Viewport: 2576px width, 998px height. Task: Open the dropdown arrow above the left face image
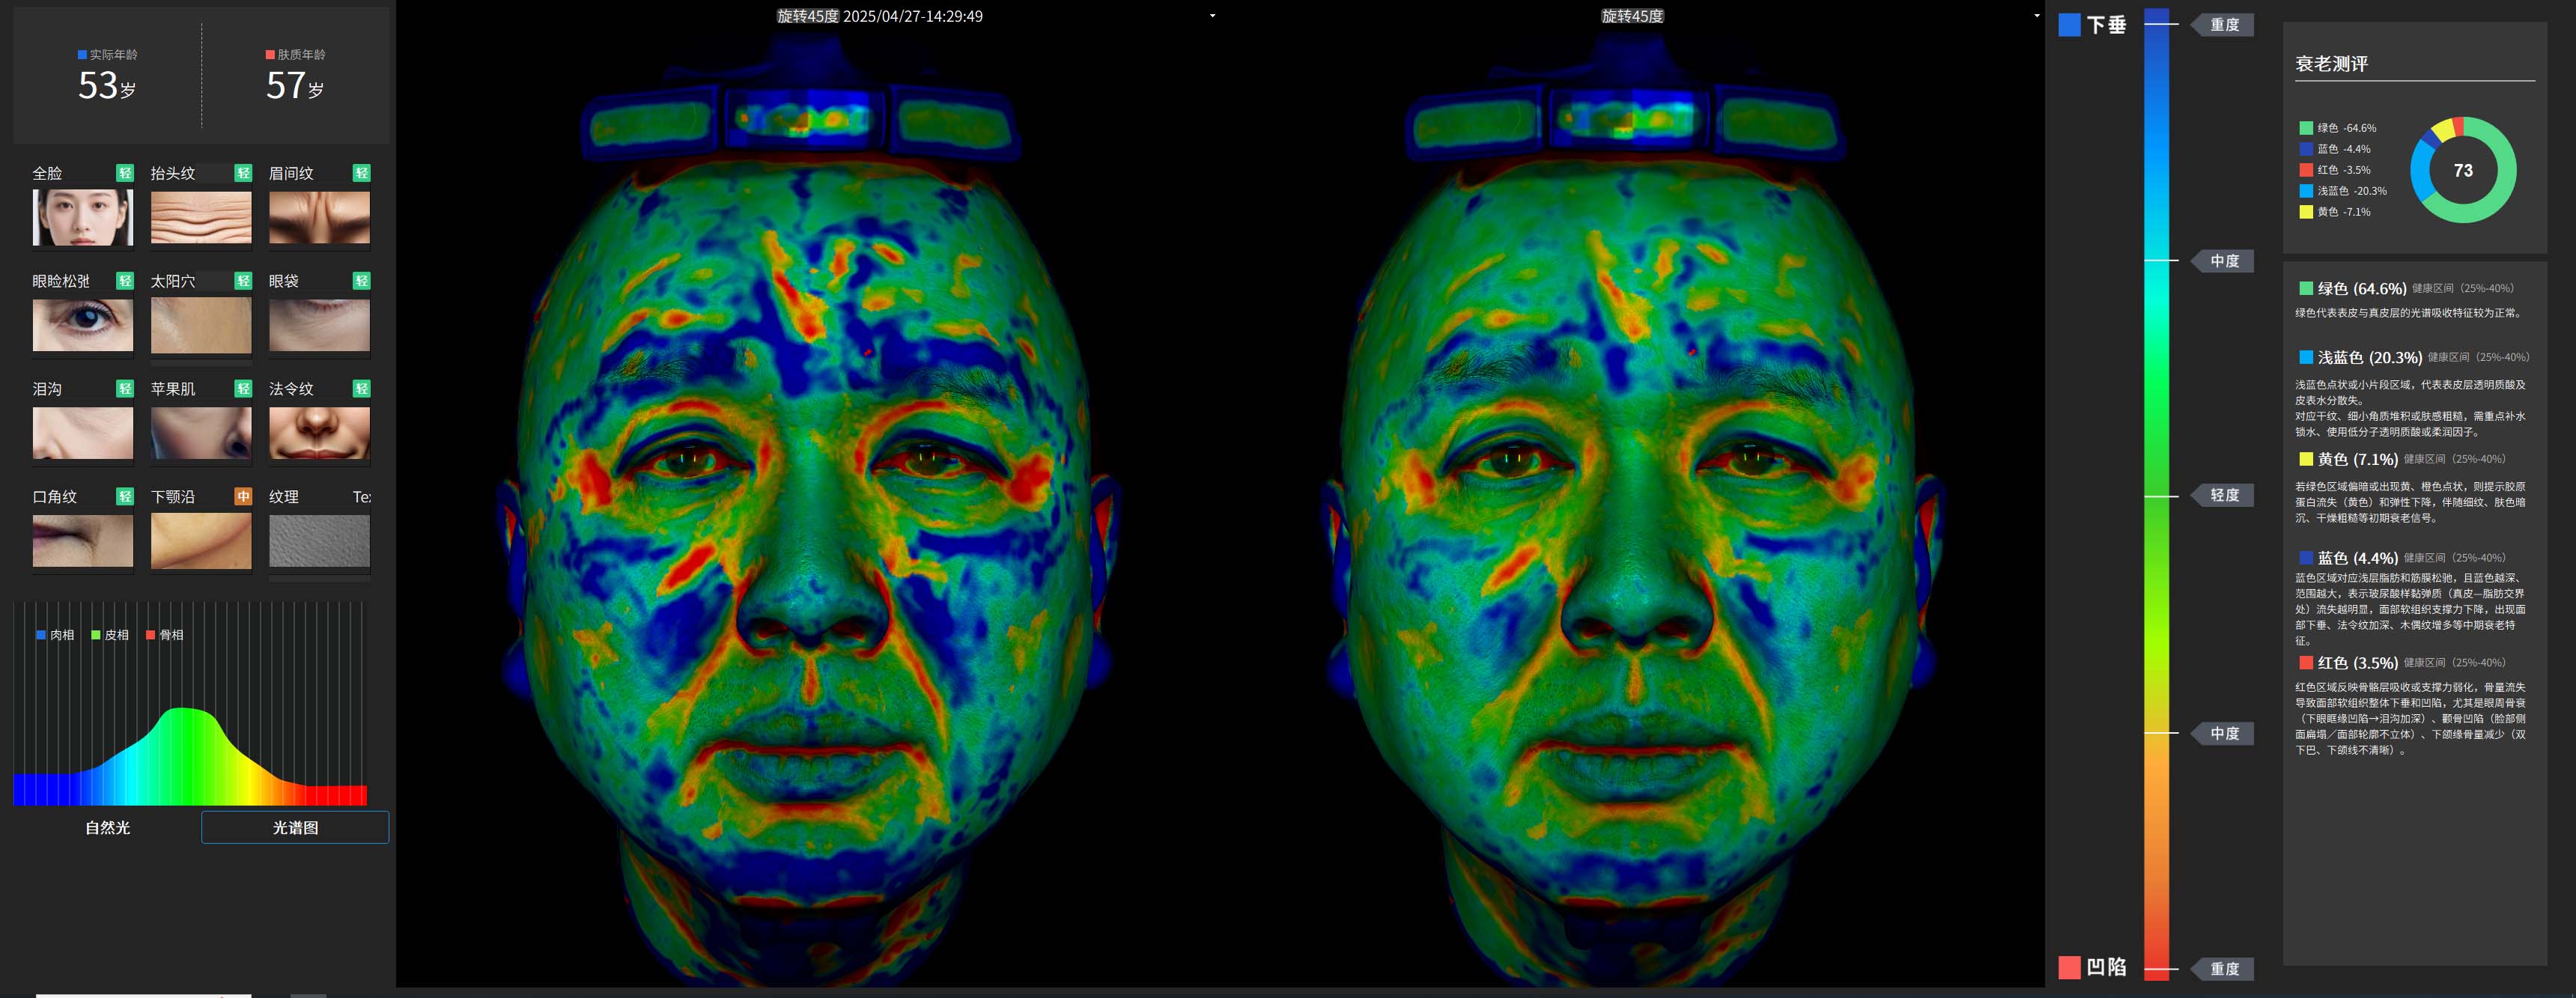tap(1212, 16)
